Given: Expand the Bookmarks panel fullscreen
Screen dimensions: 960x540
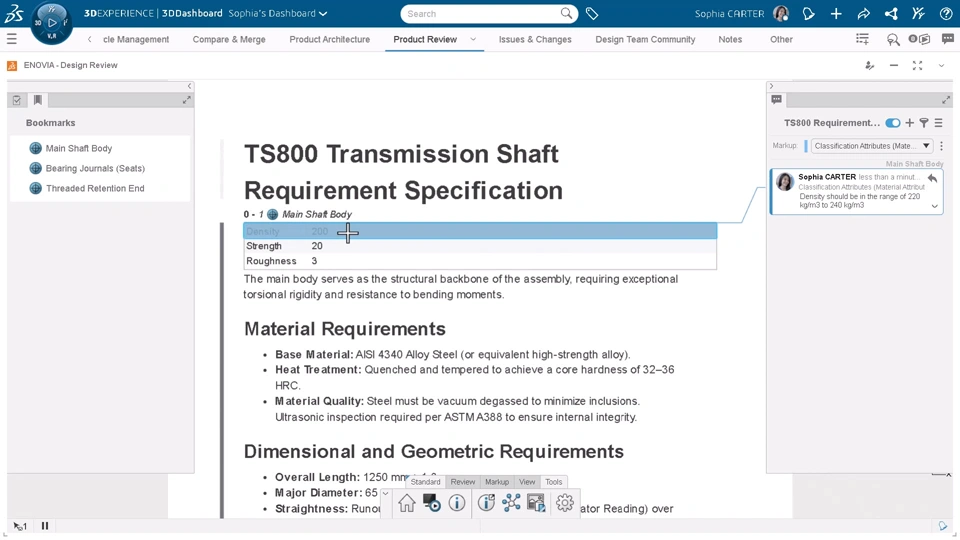Looking at the screenshot, I should click(187, 100).
